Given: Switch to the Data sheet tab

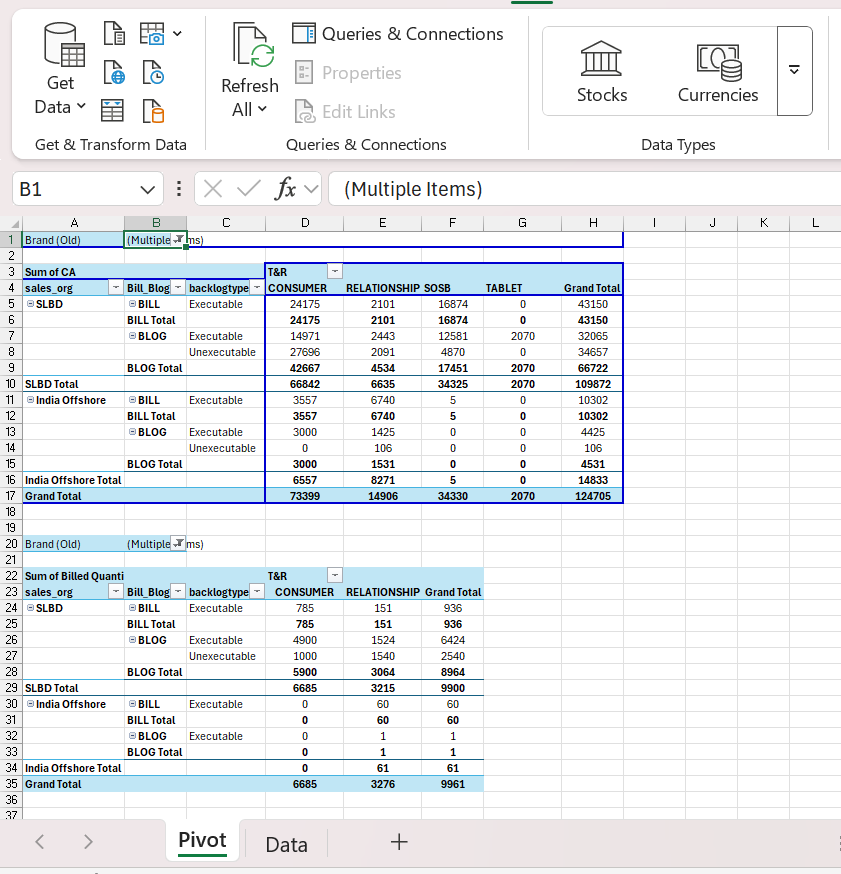Looking at the screenshot, I should tap(285, 843).
